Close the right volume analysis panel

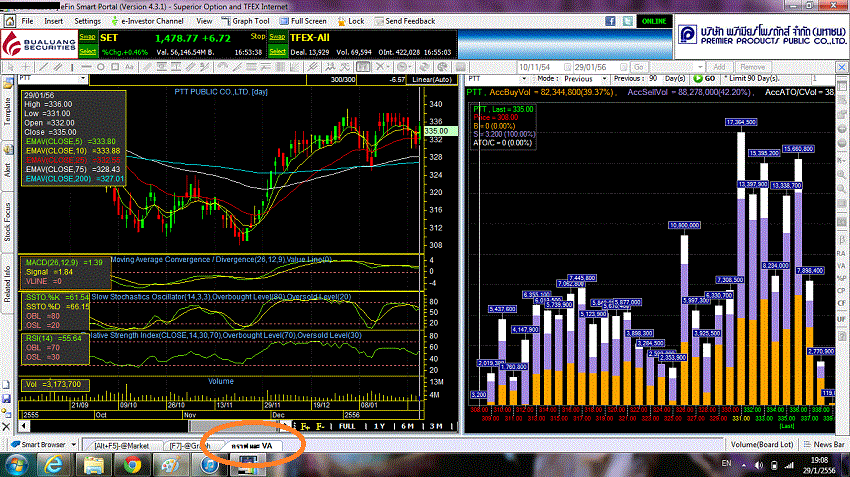click(842, 67)
